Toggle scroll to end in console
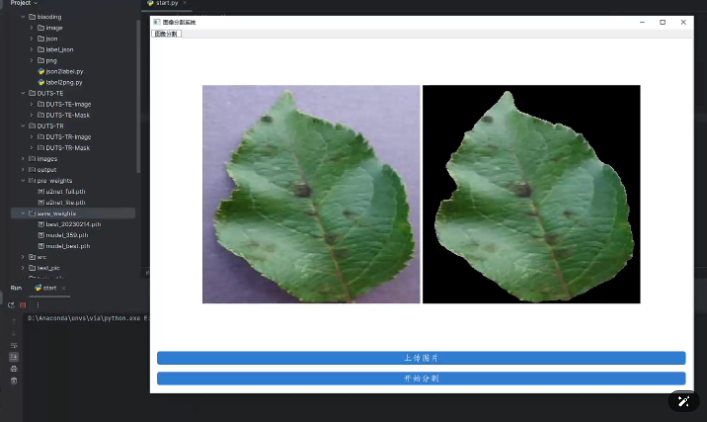Image resolution: width=707 pixels, height=422 pixels. tap(14, 357)
